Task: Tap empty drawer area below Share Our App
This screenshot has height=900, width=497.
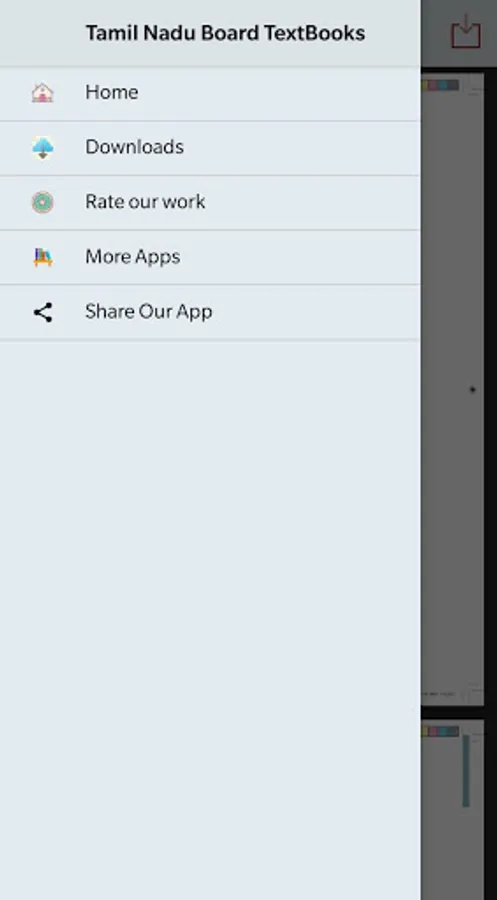Action: pos(210,620)
